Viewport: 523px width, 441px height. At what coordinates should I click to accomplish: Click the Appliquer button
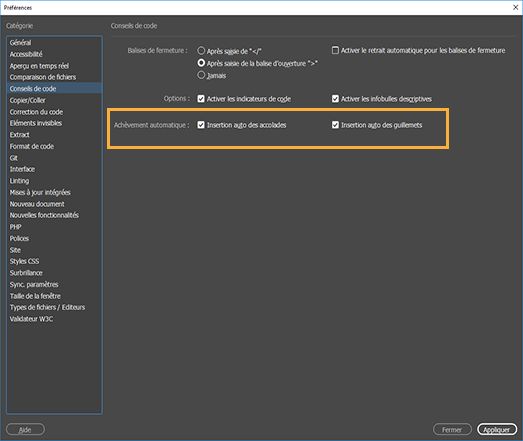tap(497, 429)
